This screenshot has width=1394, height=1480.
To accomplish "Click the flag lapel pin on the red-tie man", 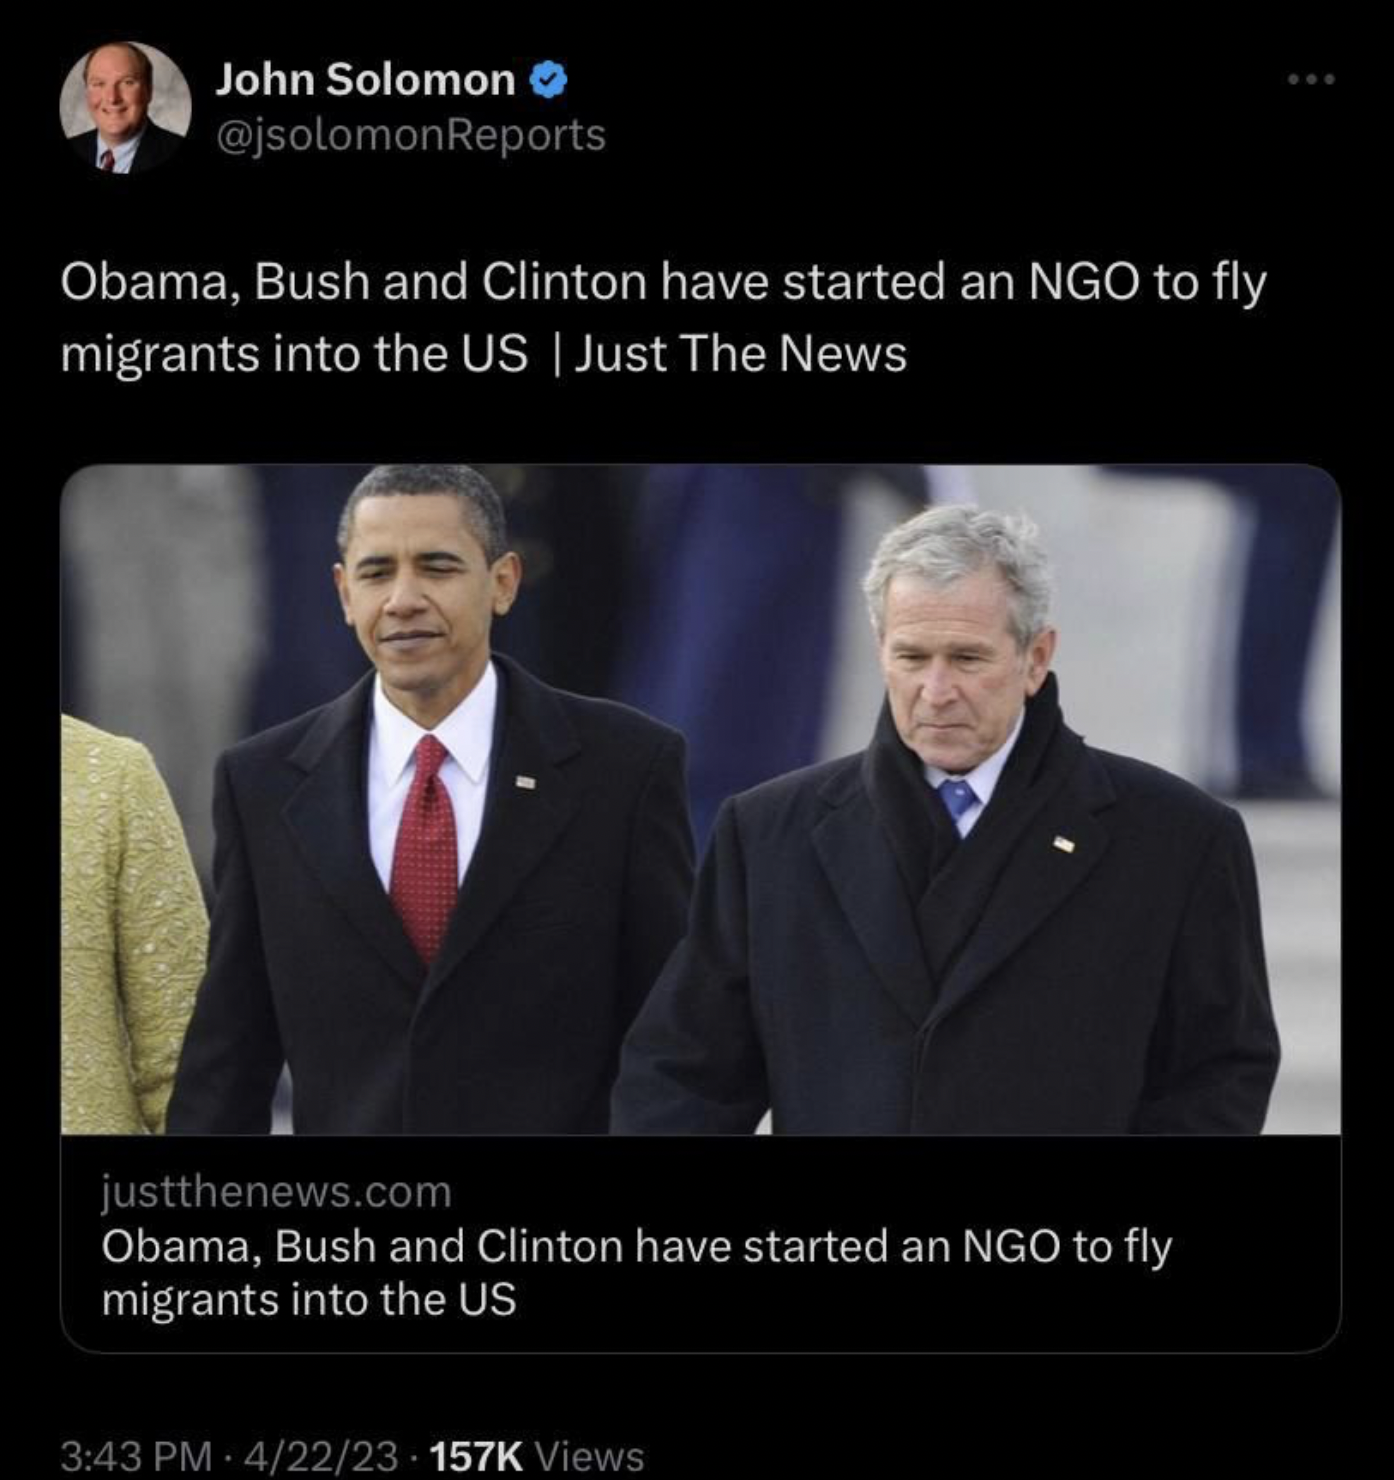I will point(525,782).
